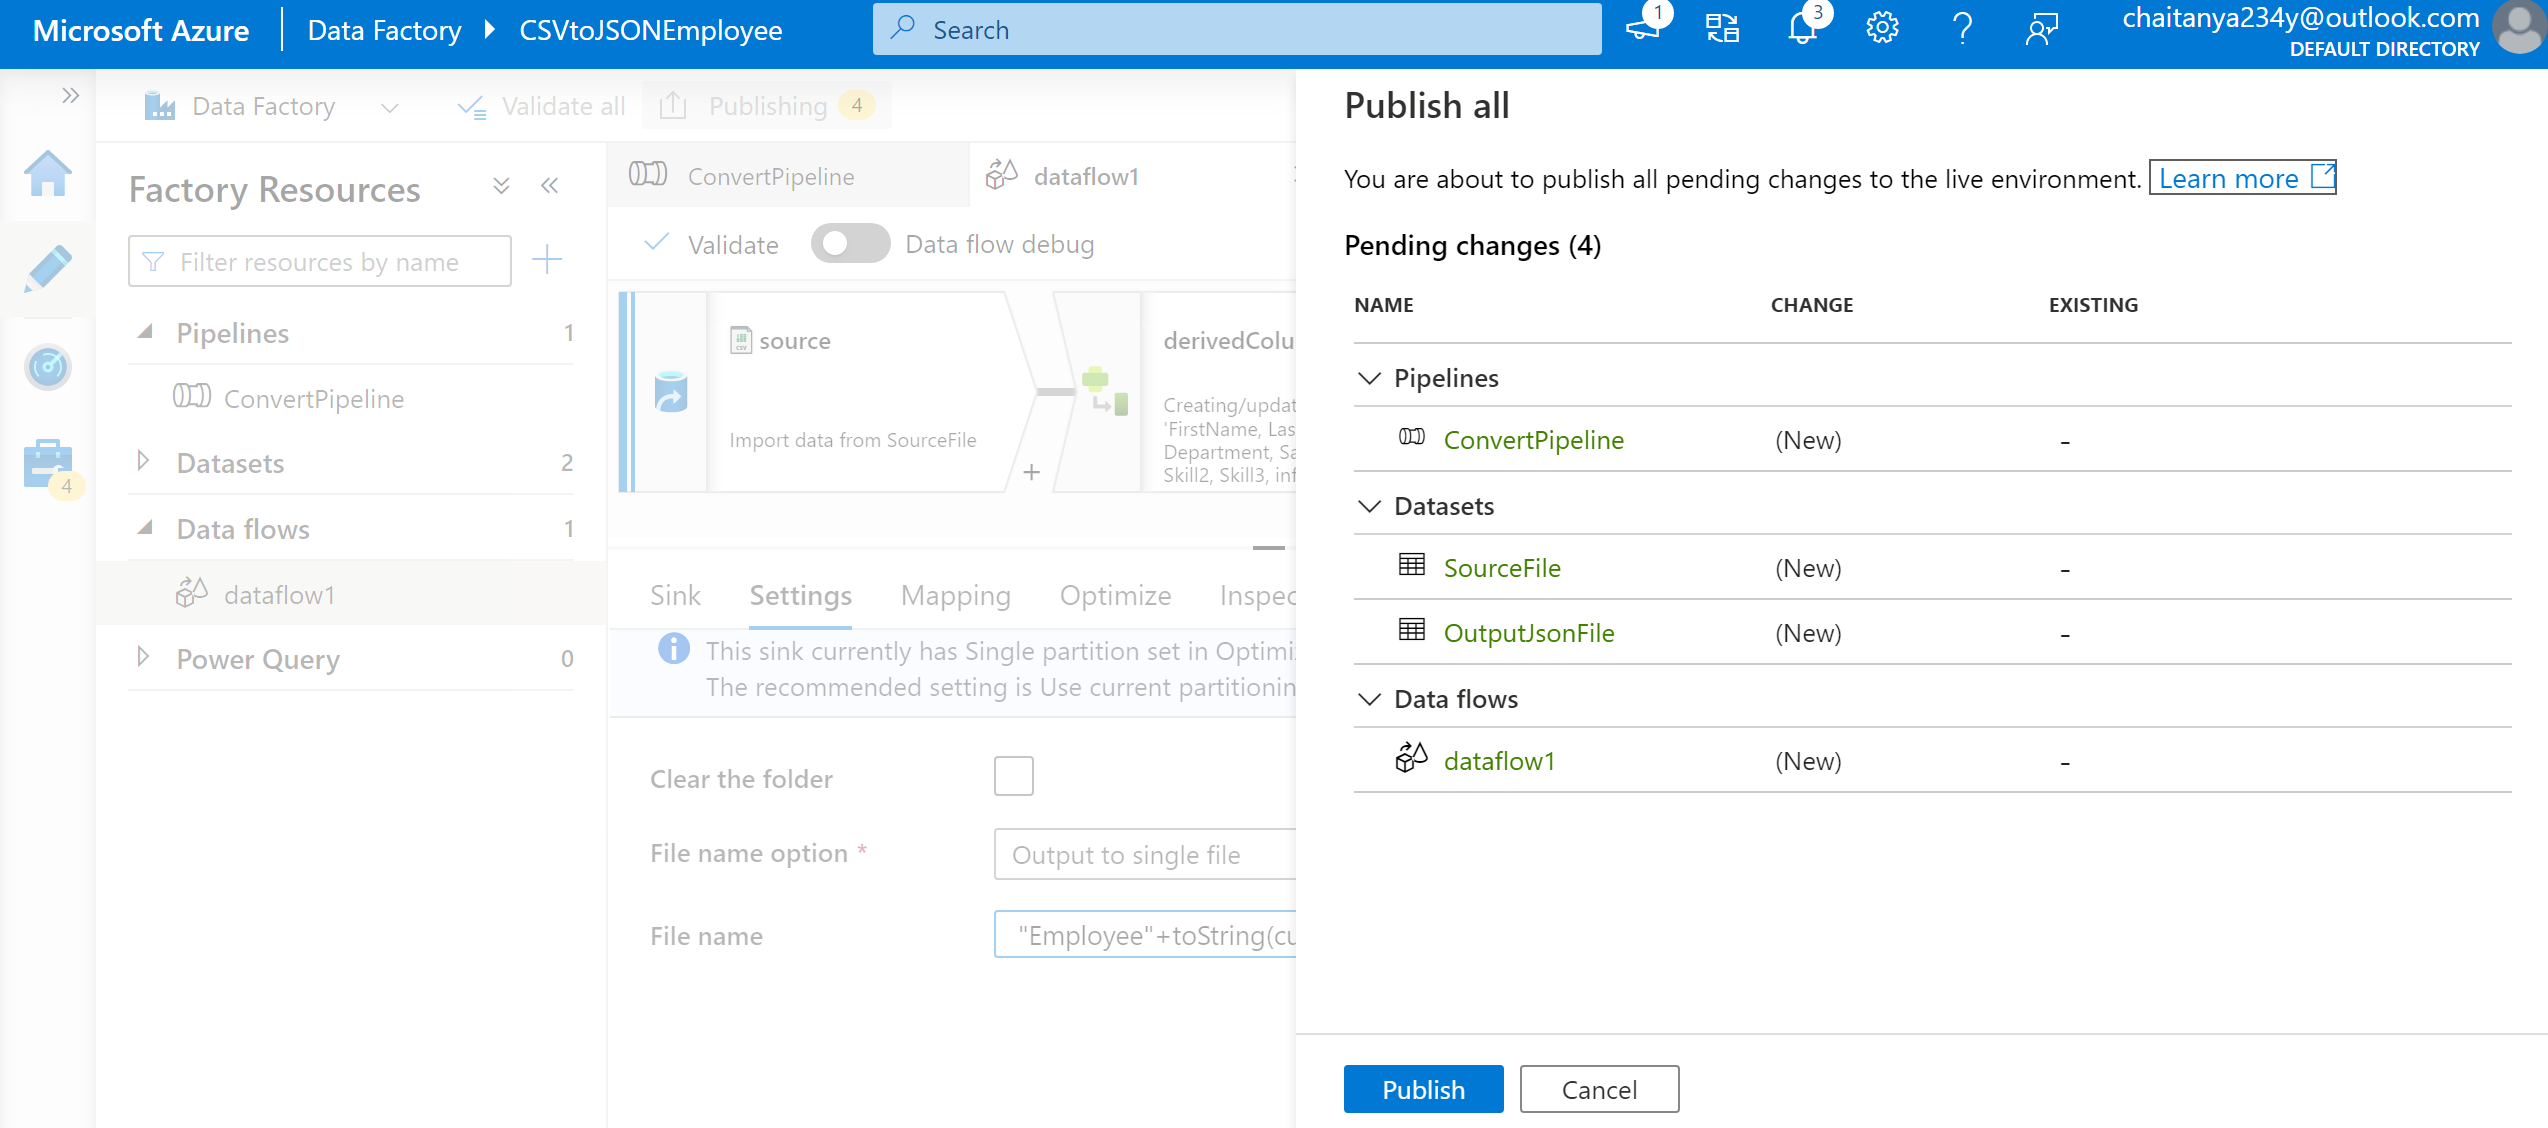Image resolution: width=2548 pixels, height=1128 pixels.
Task: Click the File name expression field
Action: coord(1146,934)
